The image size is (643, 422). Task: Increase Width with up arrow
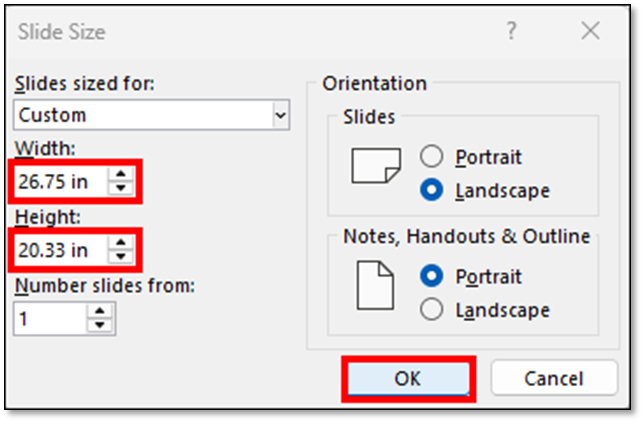120,176
